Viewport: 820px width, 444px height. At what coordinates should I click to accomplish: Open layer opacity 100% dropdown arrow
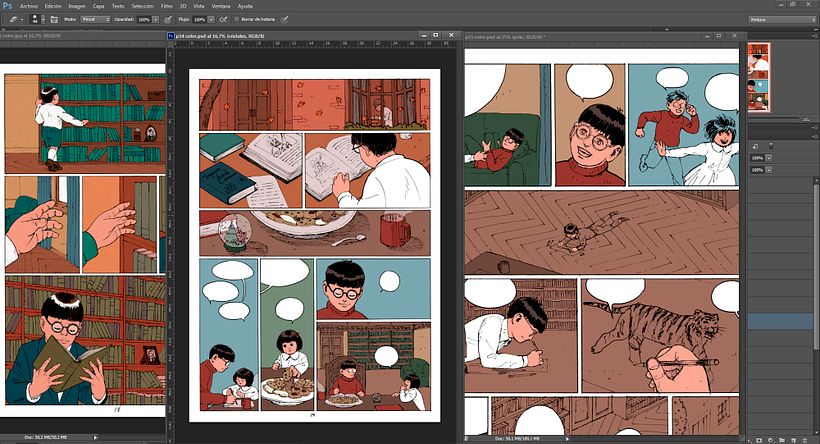click(x=768, y=158)
